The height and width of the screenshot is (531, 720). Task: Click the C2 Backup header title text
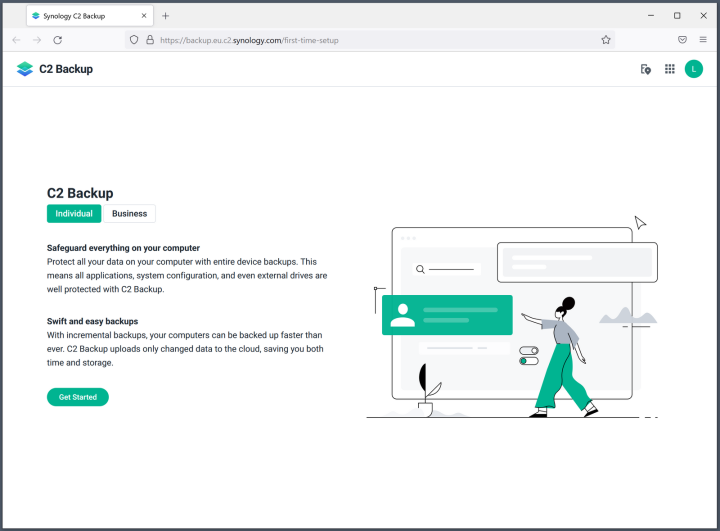pos(66,69)
